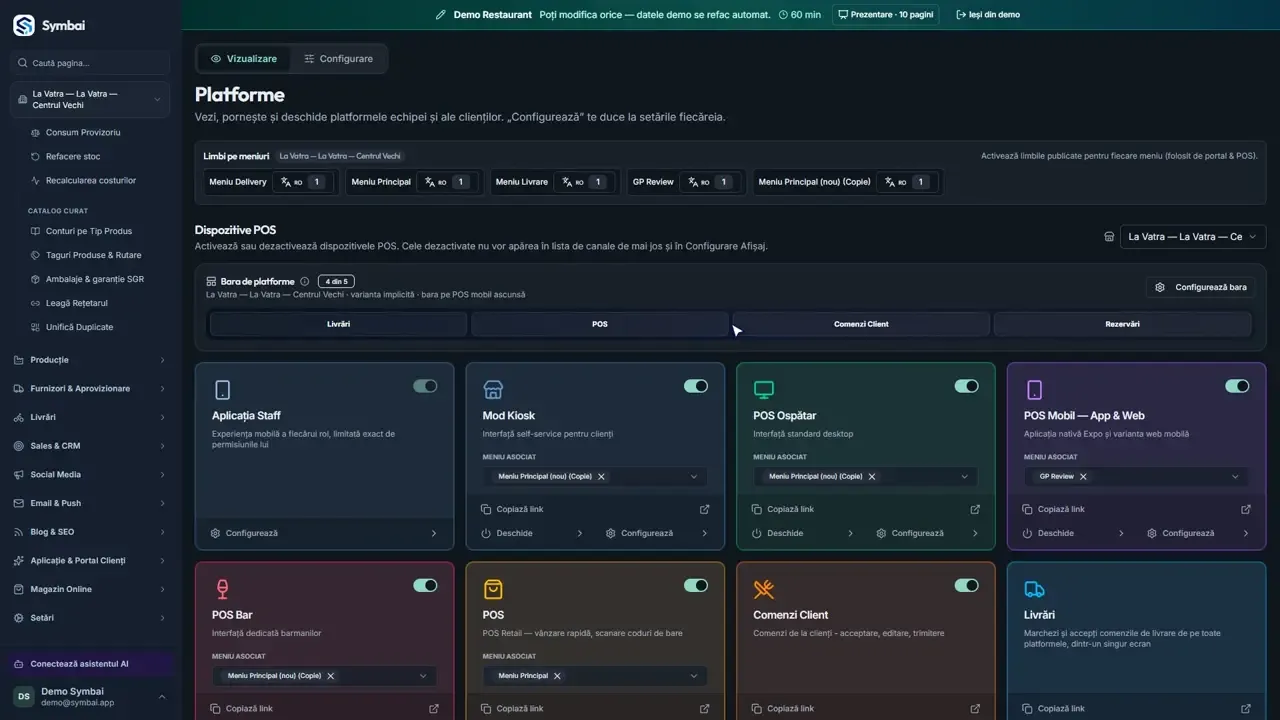The width and height of the screenshot is (1280, 720).
Task: Remove the menu tag from POS Ospătar card
Action: [x=872, y=477]
